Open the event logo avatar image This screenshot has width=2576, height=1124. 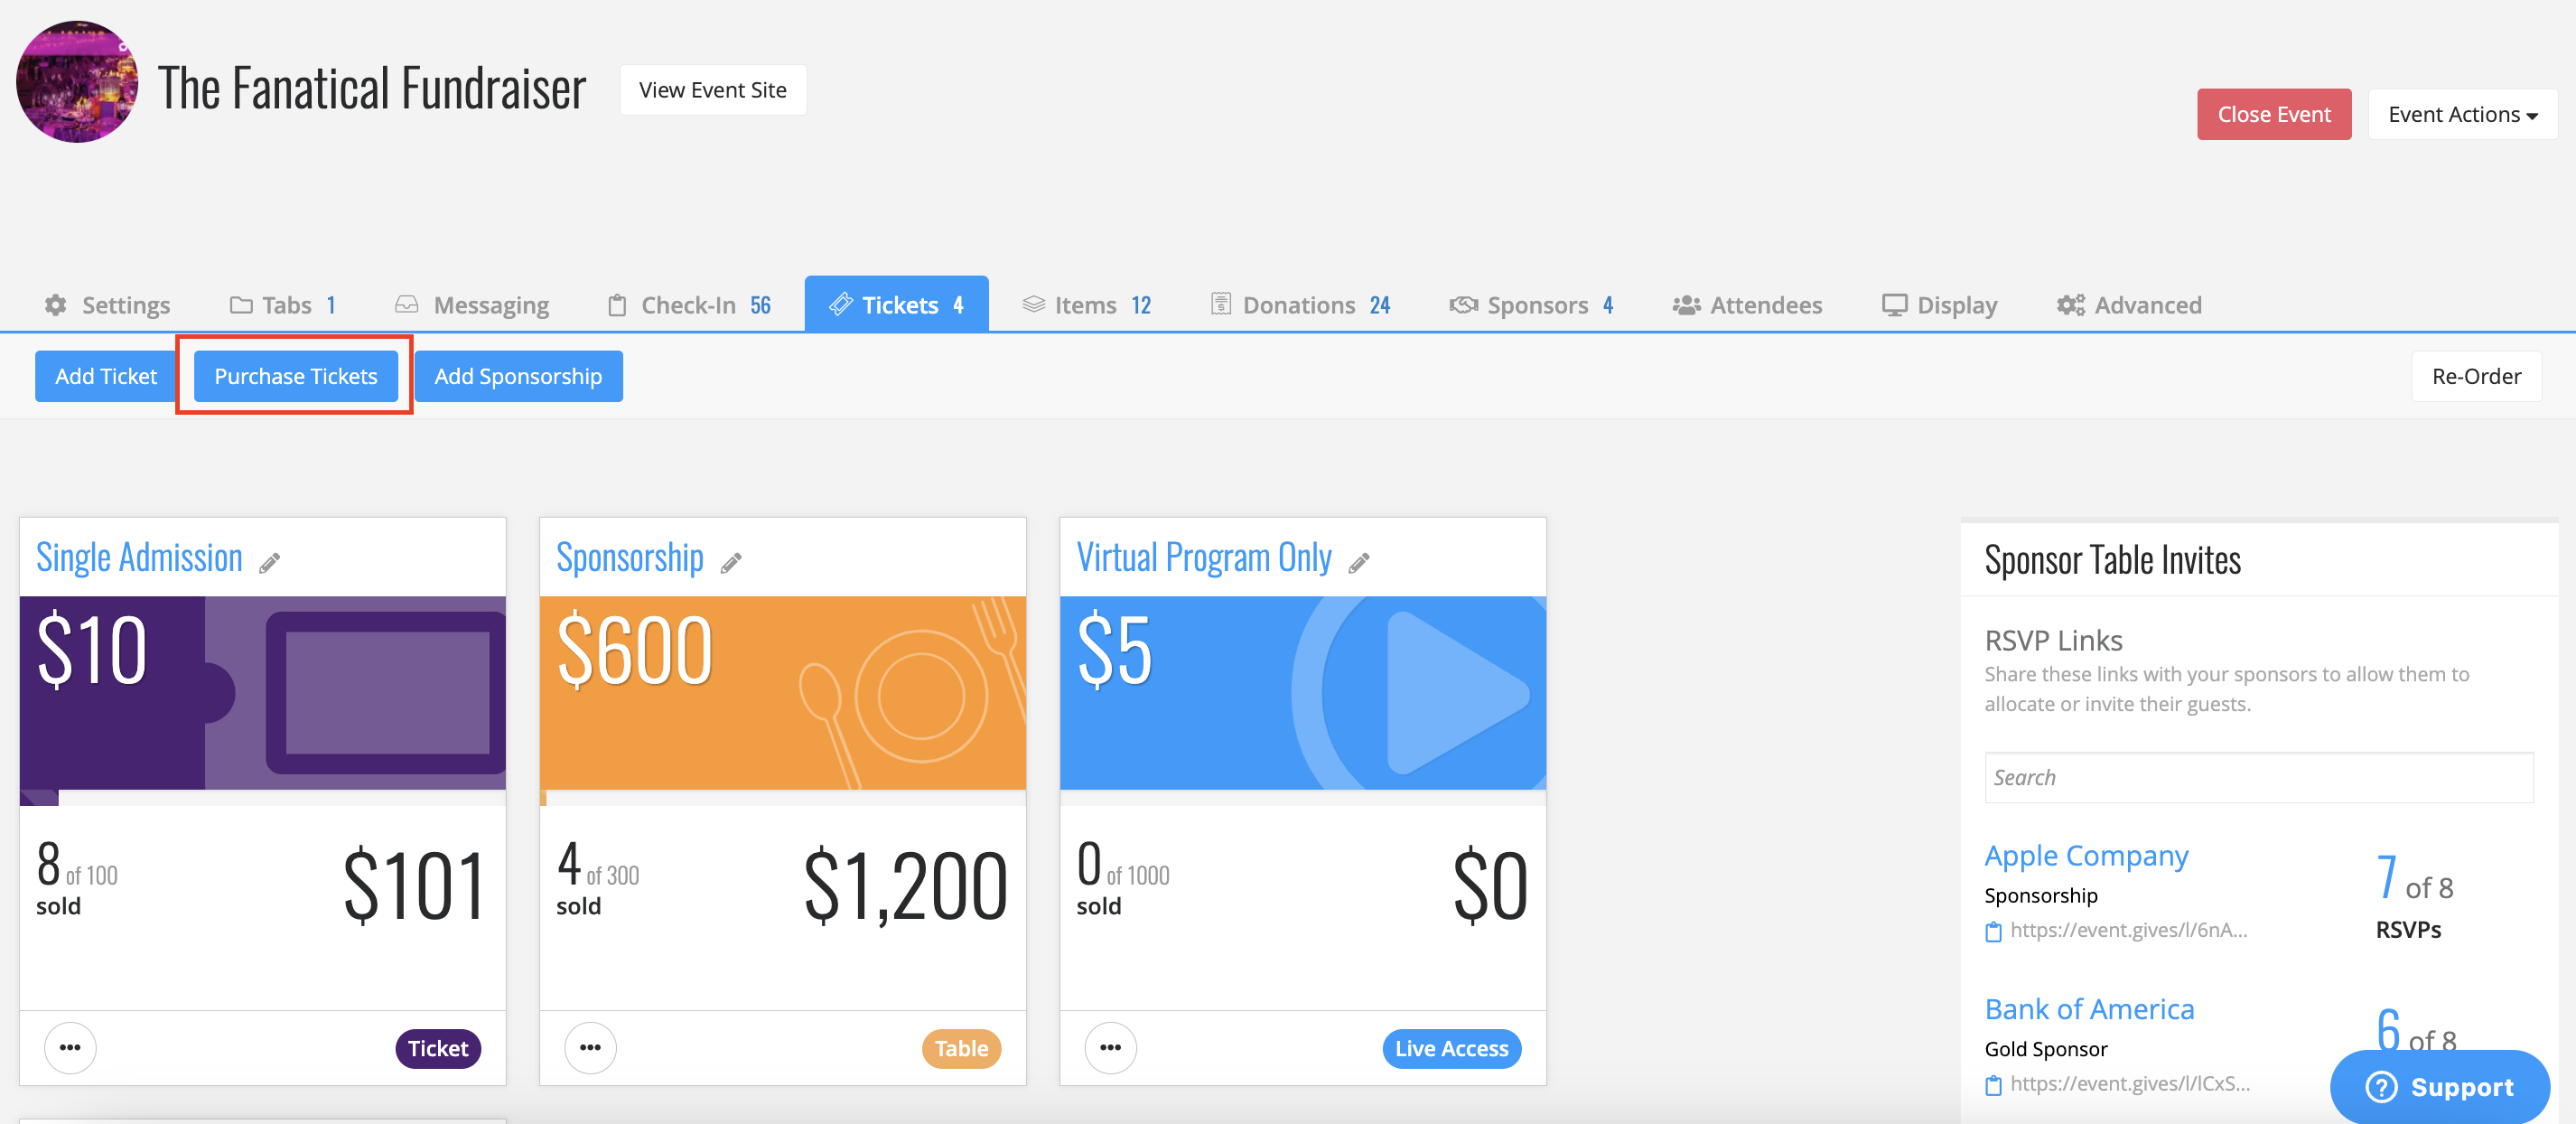[x=77, y=82]
